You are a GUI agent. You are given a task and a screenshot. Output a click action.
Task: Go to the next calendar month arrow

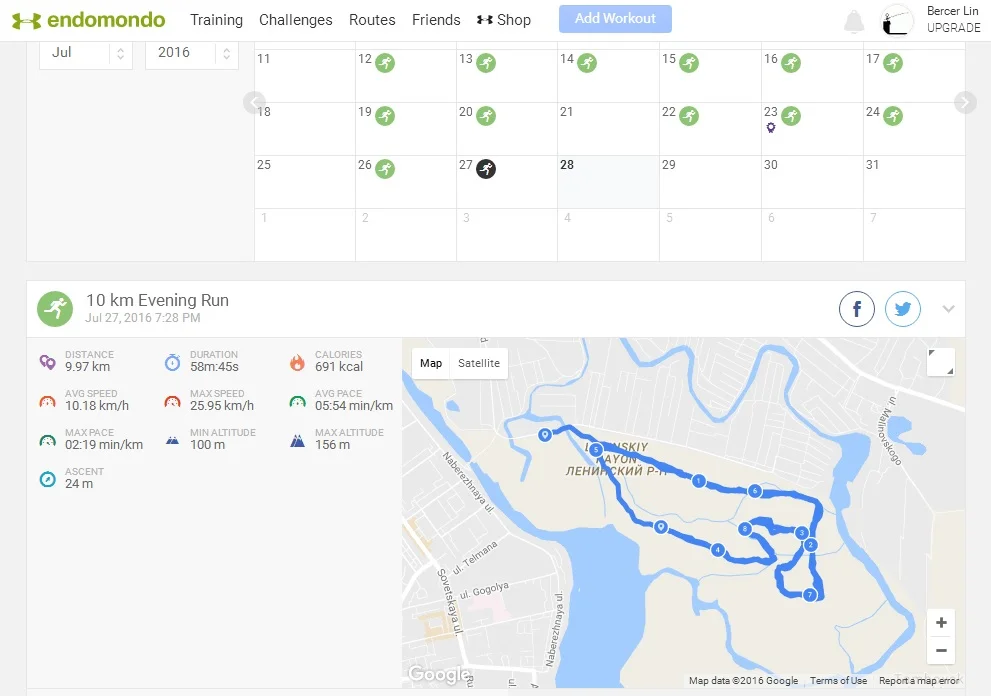[x=964, y=102]
